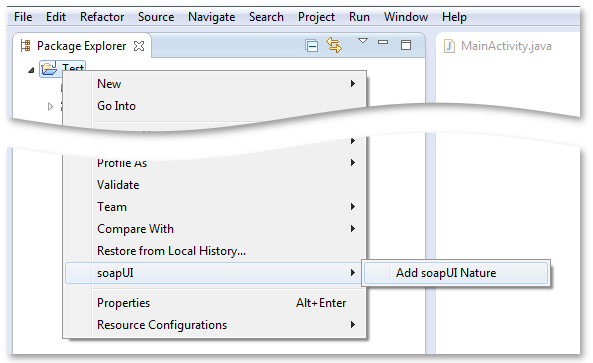The image size is (593, 363).
Task: Open the Help menu
Action: [x=454, y=17]
